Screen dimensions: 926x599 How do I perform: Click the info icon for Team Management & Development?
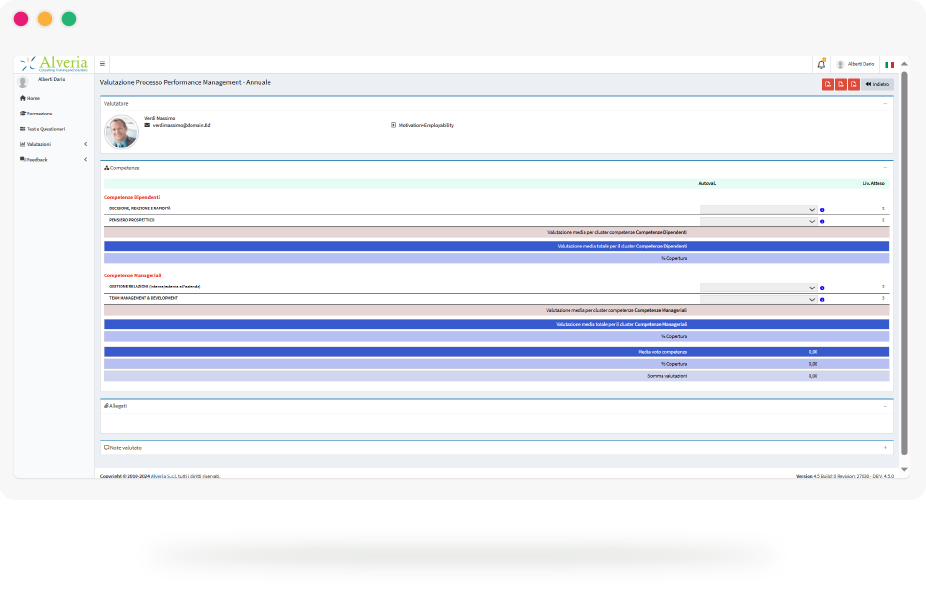pos(822,300)
